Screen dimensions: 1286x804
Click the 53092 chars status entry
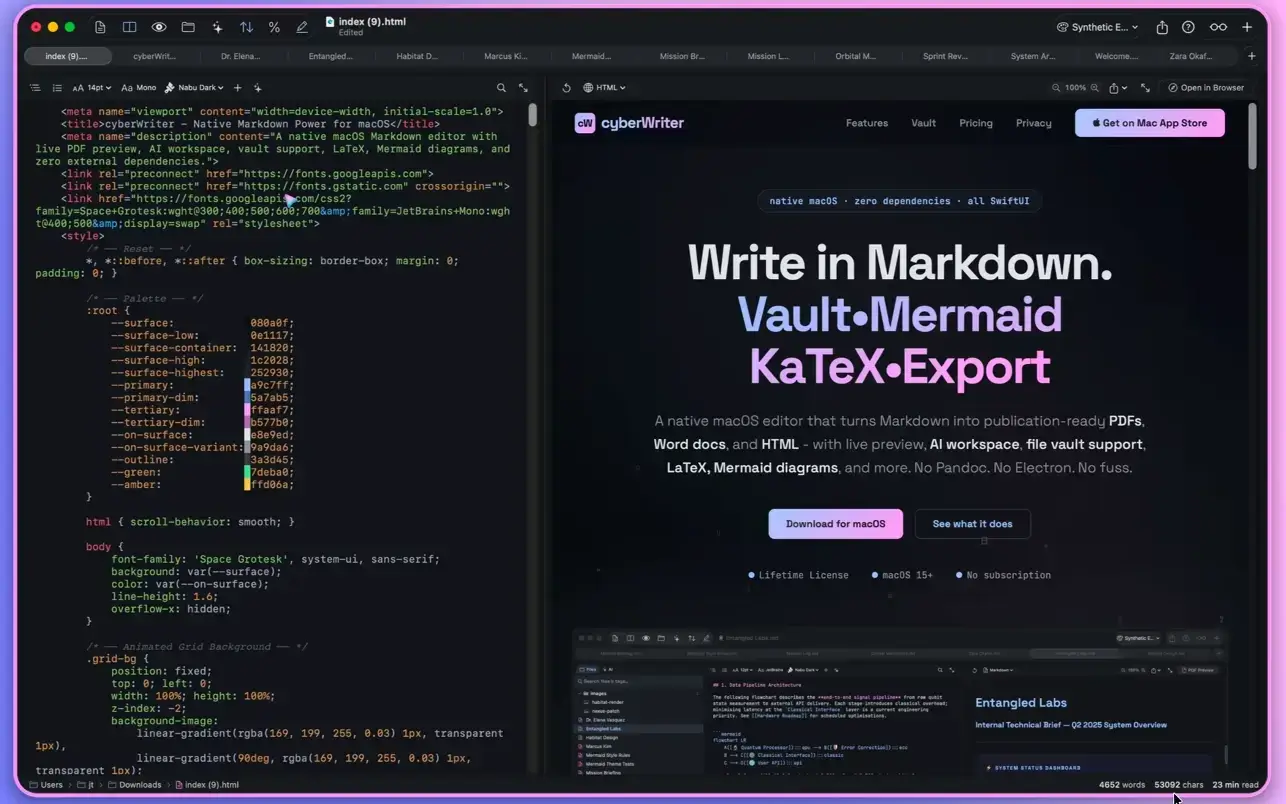coord(1179,785)
